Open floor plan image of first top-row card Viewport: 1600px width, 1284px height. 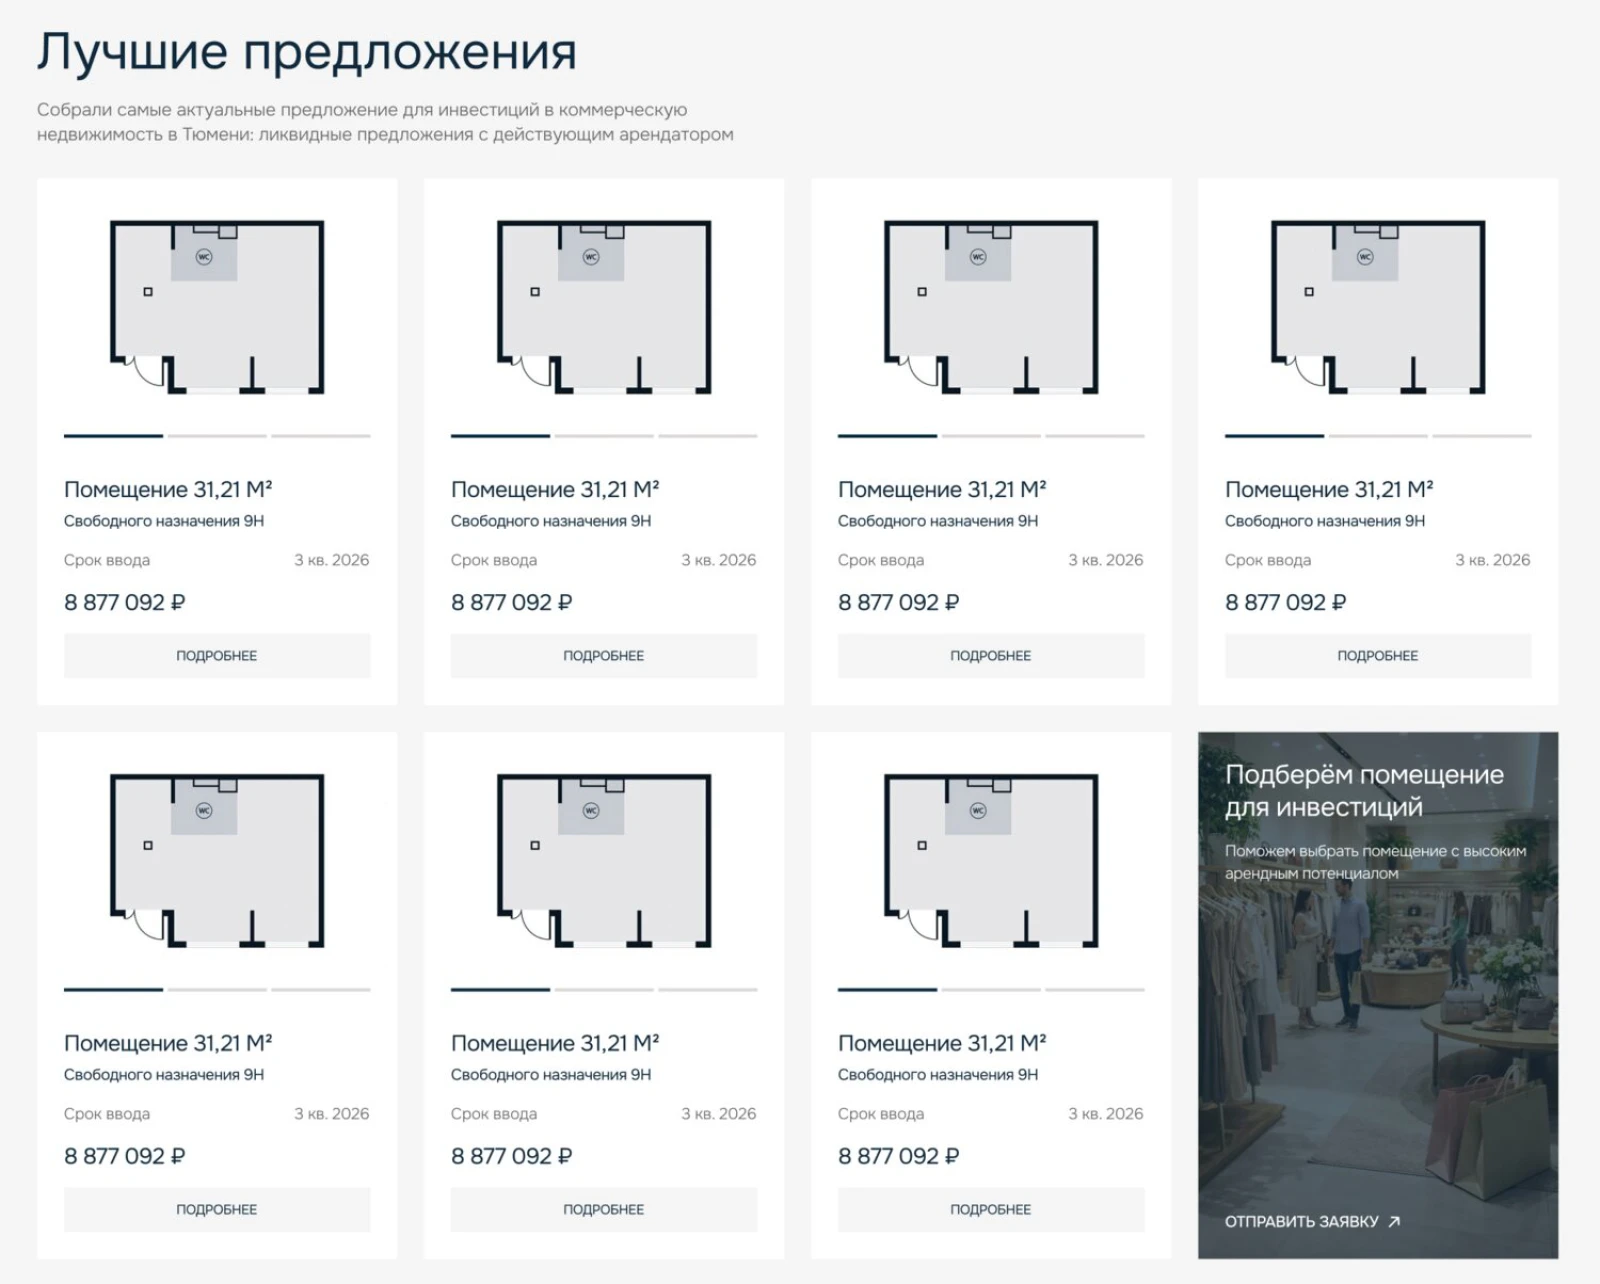[x=217, y=307]
